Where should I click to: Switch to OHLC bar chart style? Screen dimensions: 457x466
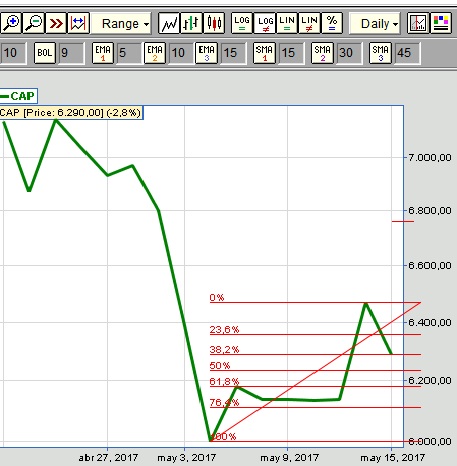click(191, 23)
